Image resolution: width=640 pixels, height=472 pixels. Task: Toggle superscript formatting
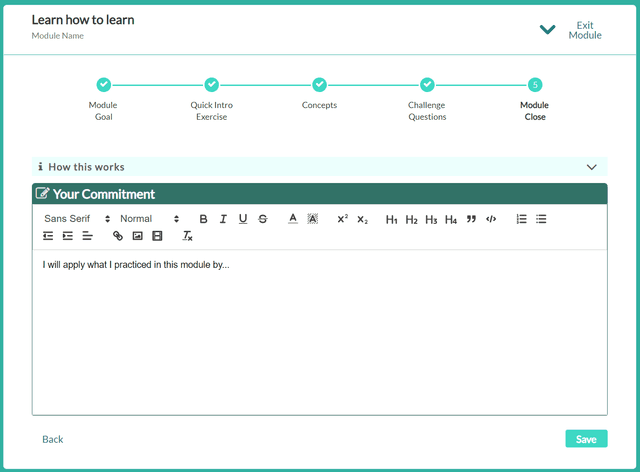click(x=342, y=219)
